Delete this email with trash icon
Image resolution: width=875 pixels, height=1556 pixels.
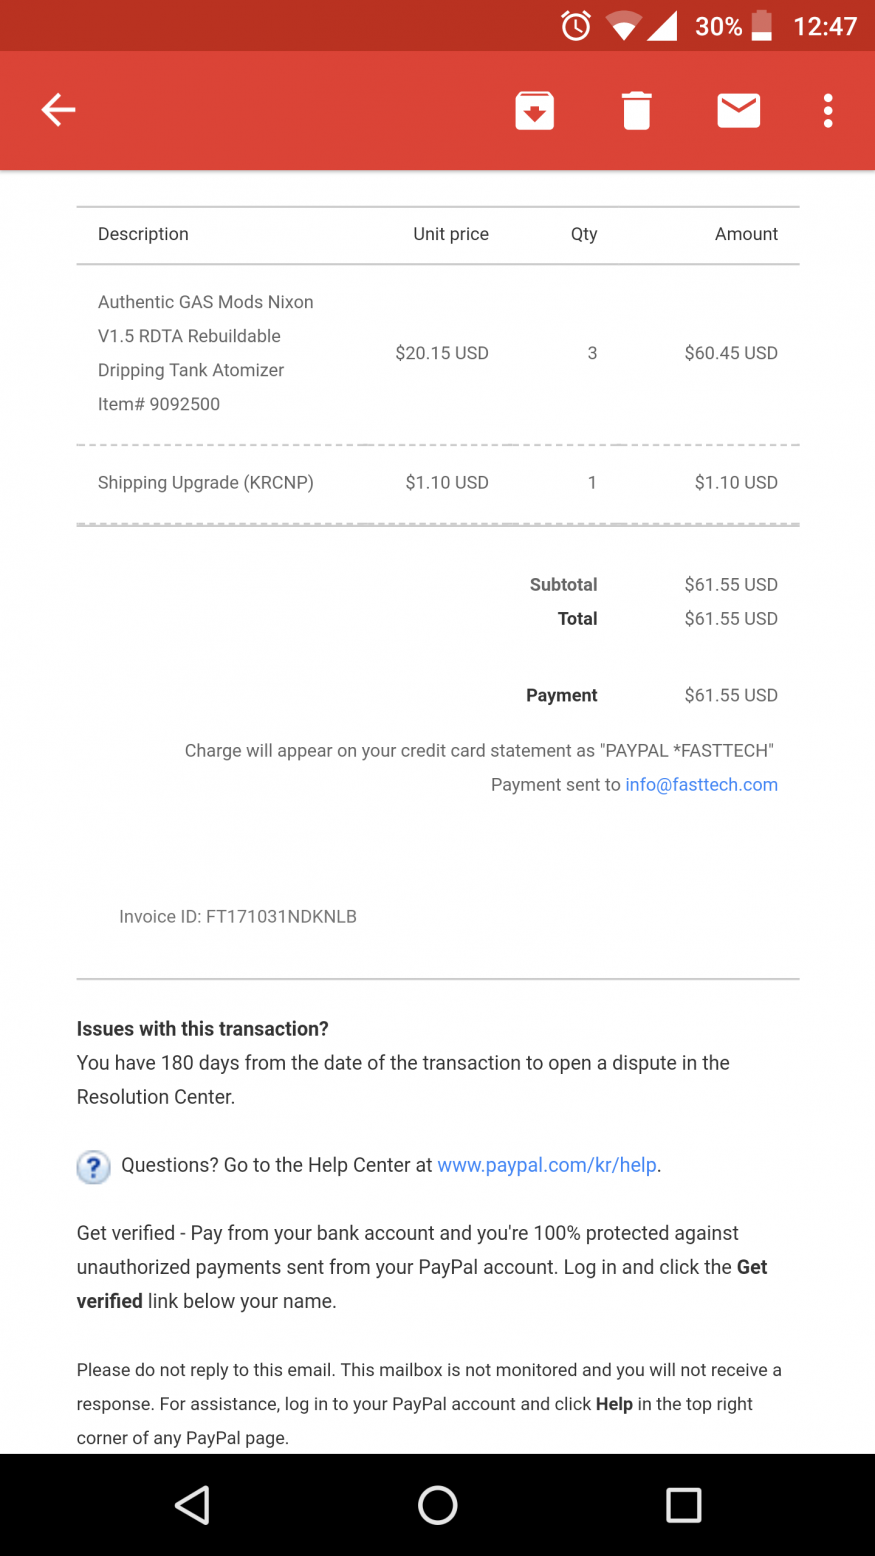pyautogui.click(x=636, y=110)
